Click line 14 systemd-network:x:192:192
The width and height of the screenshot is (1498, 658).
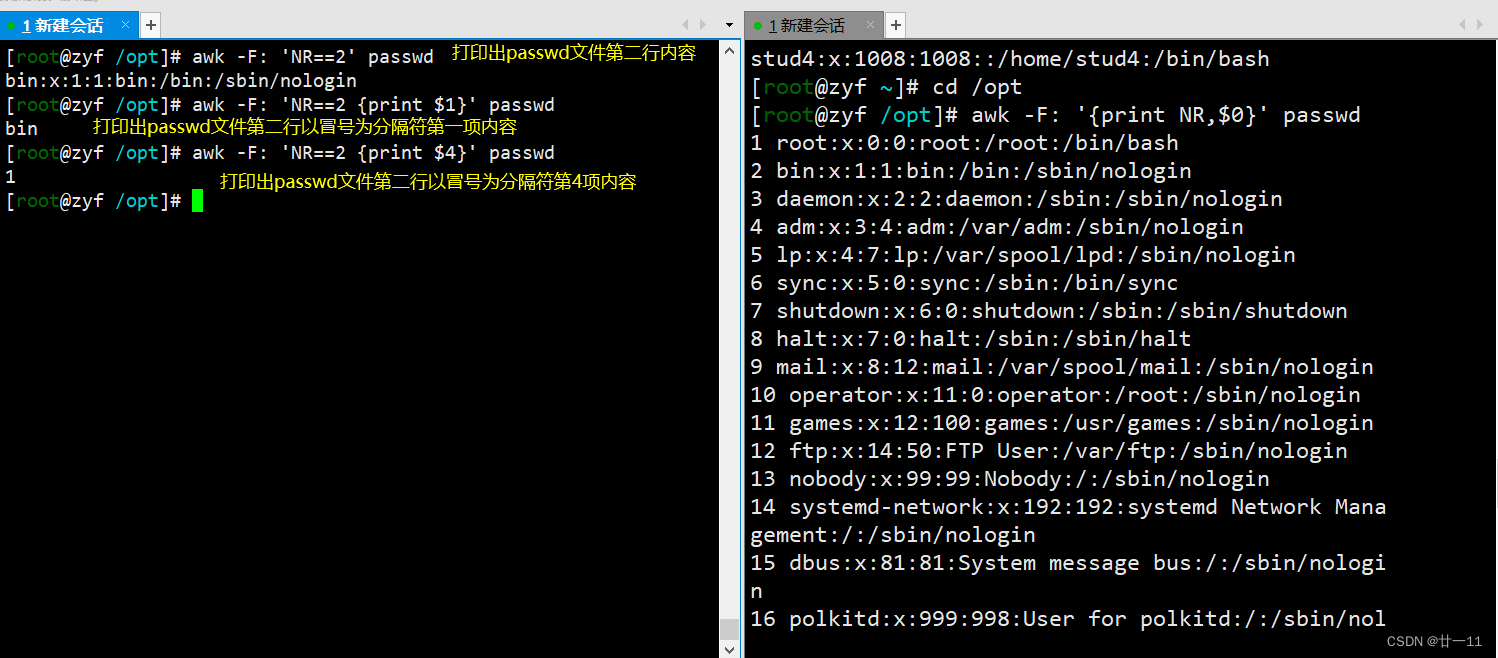coord(1068,507)
